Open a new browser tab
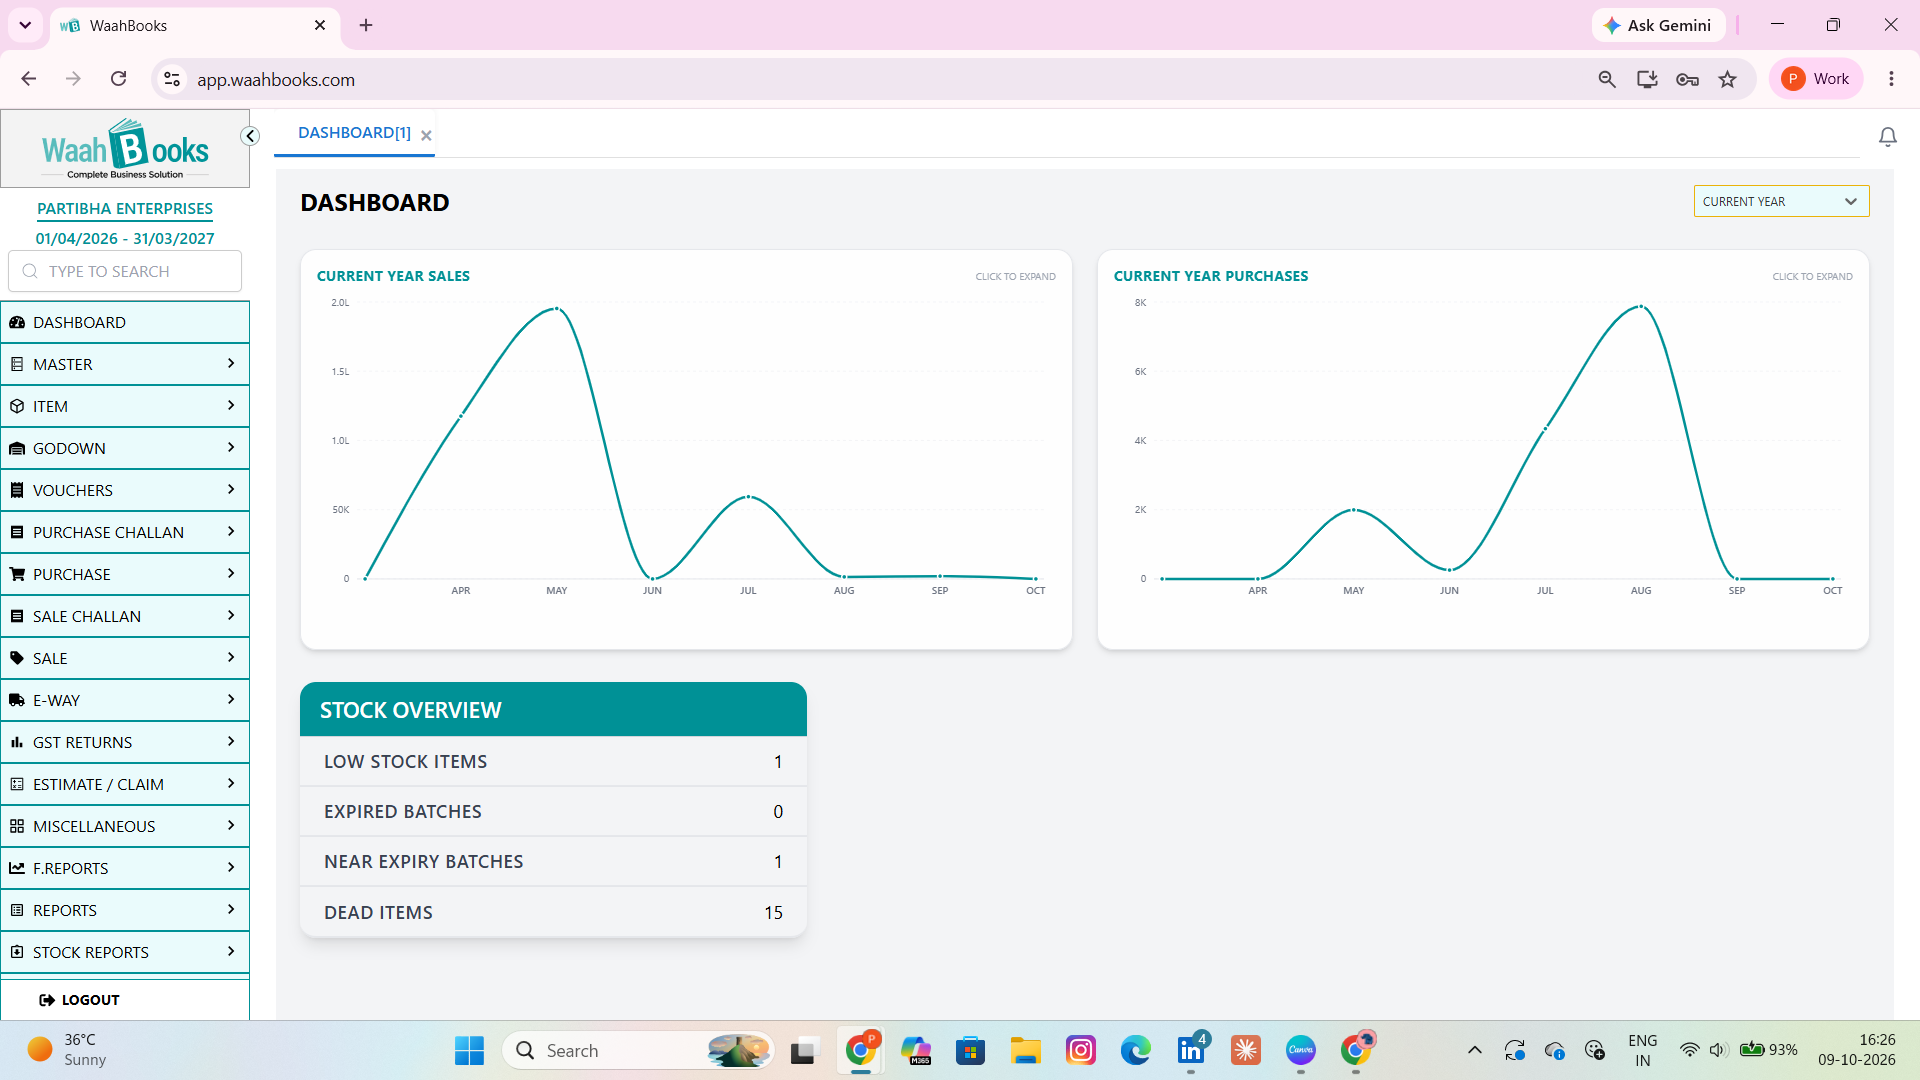Viewport: 1920px width, 1080px height. pyautogui.click(x=366, y=25)
